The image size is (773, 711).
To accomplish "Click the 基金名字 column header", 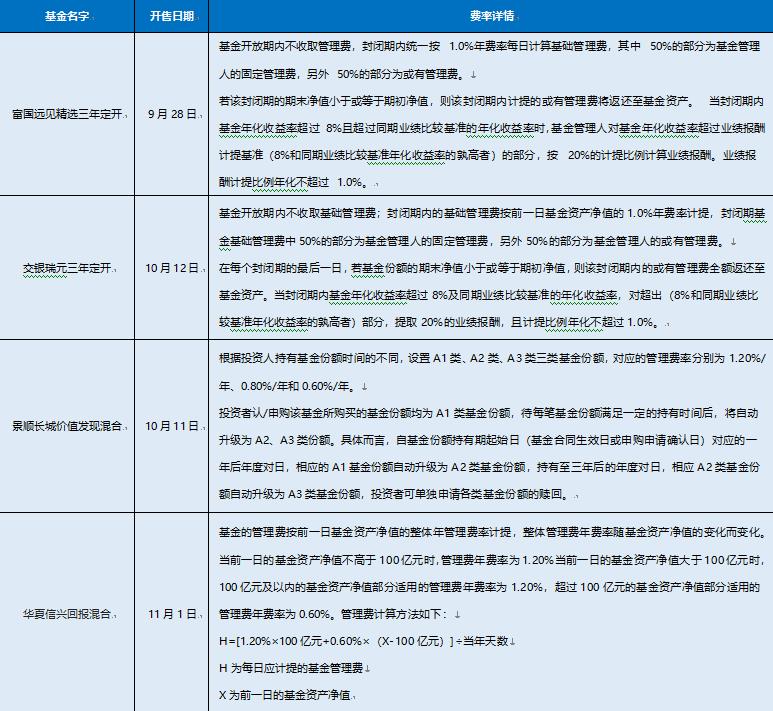I will (x=68, y=17).
